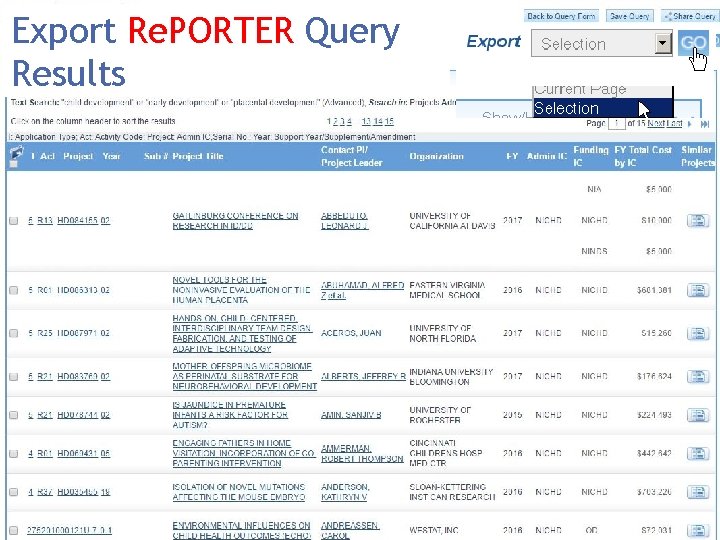Choose Current Page in export list
The height and width of the screenshot is (540, 720).
602,90
